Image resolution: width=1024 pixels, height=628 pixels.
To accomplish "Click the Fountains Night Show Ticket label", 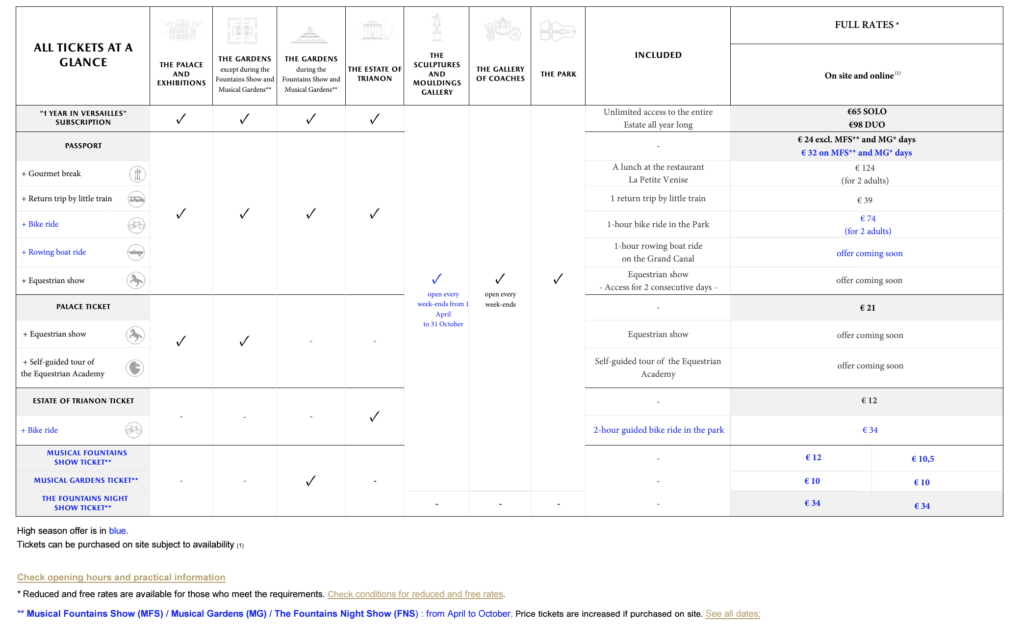I will point(83,503).
